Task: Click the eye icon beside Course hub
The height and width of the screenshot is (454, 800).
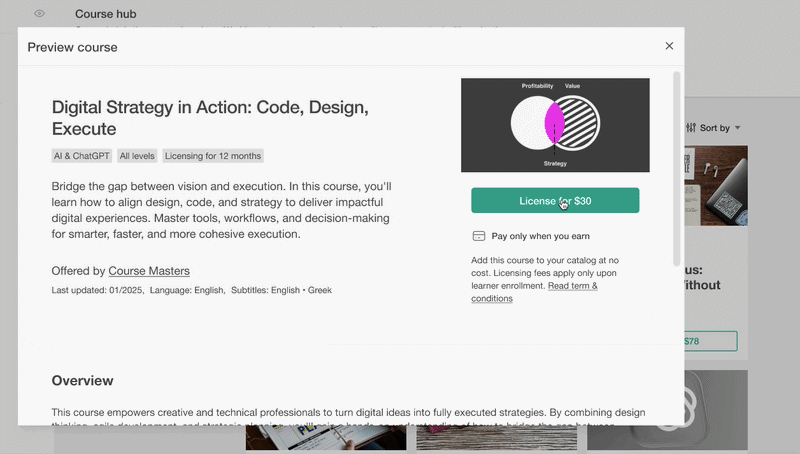Action: [40, 14]
